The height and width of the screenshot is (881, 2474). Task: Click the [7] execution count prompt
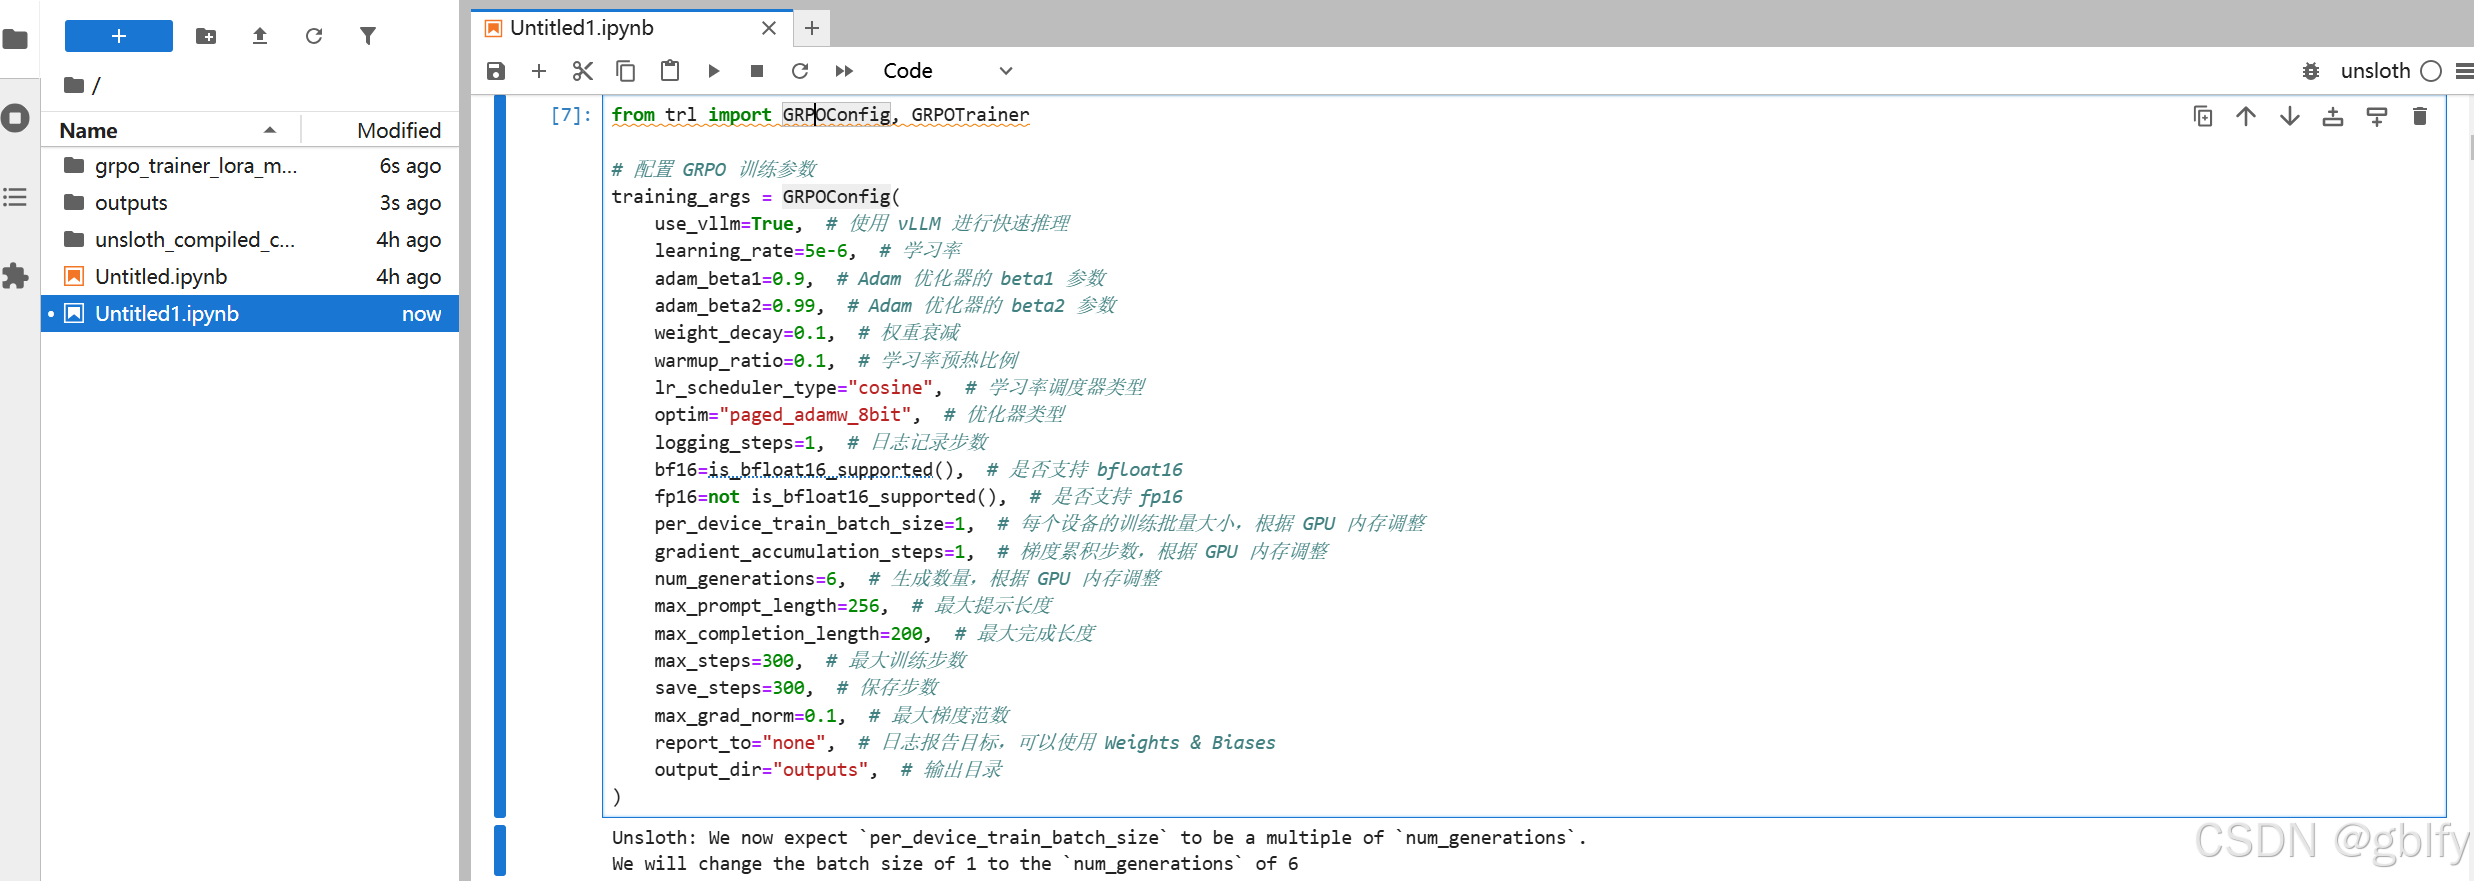pos(571,115)
